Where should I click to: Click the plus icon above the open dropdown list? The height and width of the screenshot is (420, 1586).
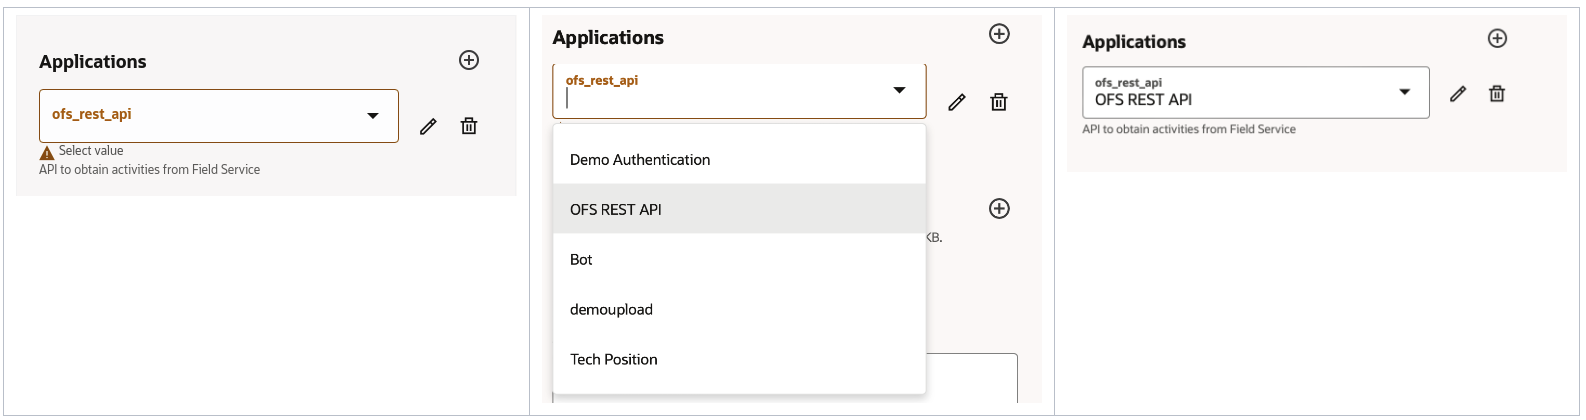click(999, 34)
